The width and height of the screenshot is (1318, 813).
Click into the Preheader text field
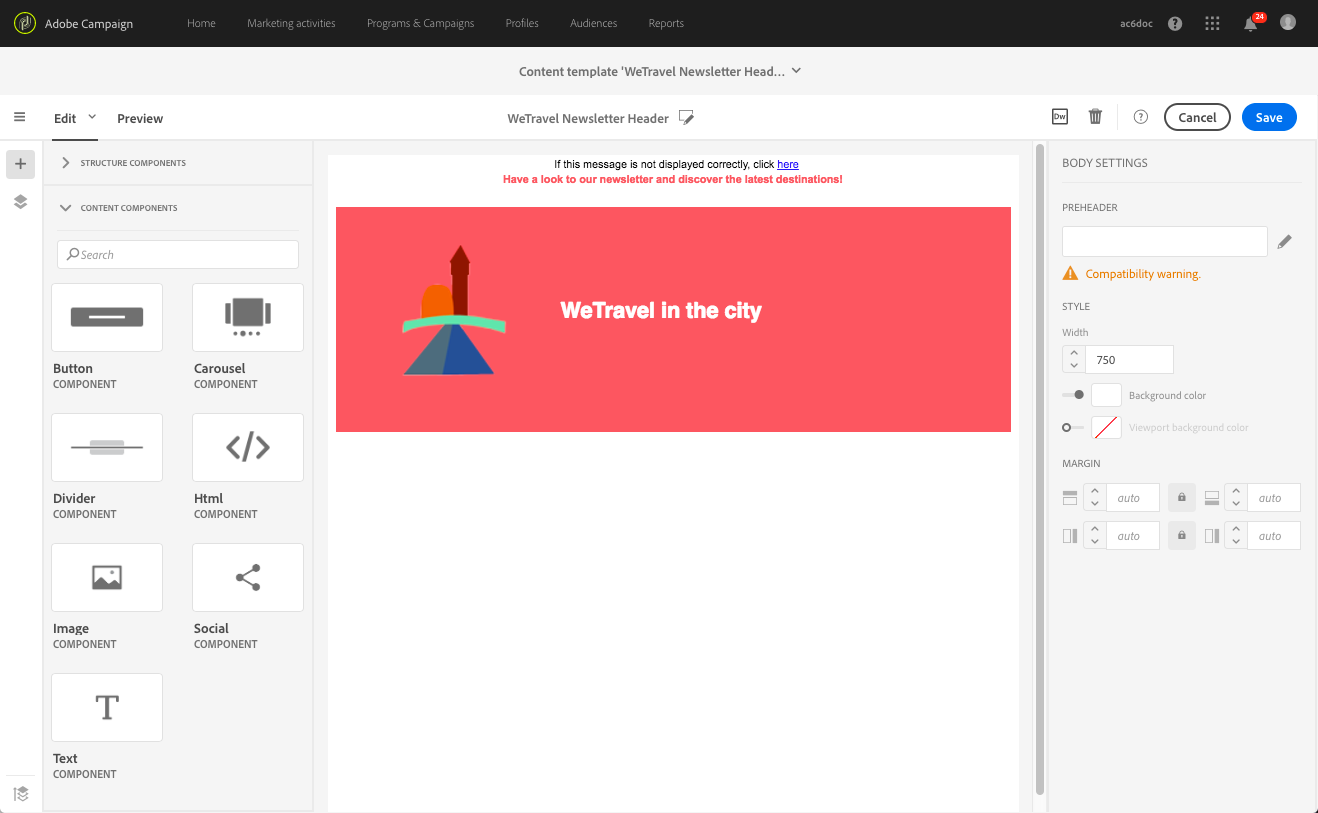1165,241
